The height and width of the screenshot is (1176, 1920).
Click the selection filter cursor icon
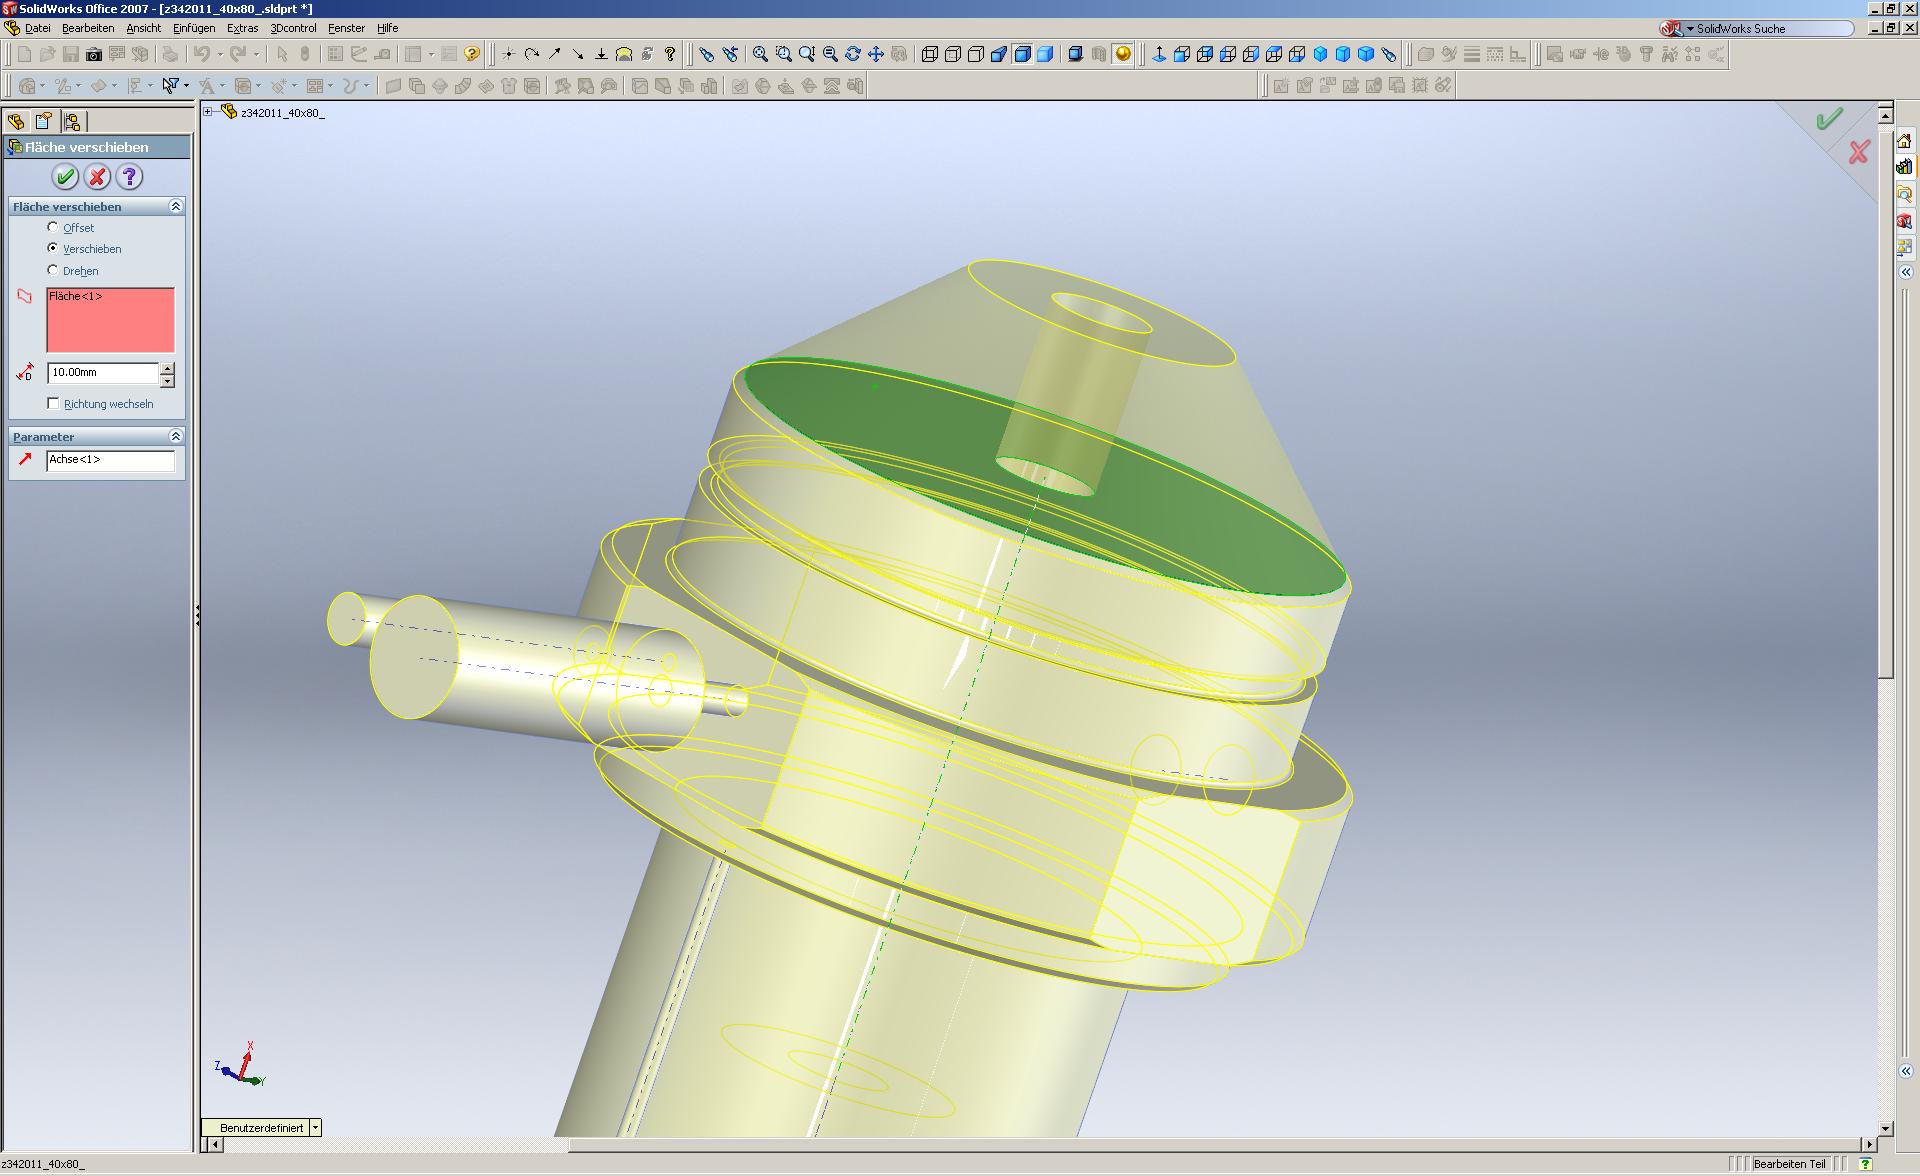click(x=170, y=86)
